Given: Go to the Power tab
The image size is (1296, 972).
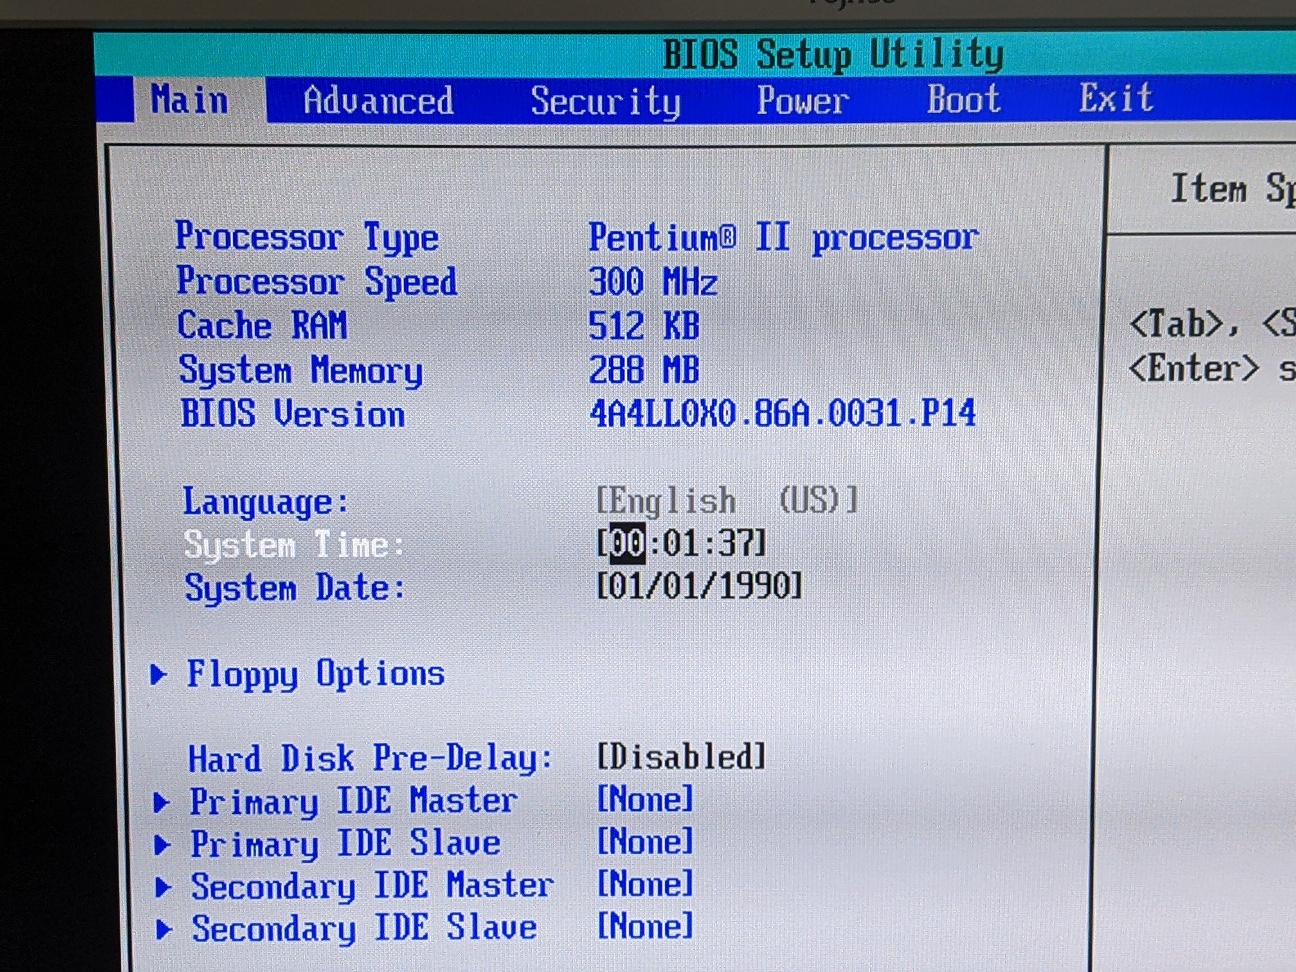Looking at the screenshot, I should 803,100.
